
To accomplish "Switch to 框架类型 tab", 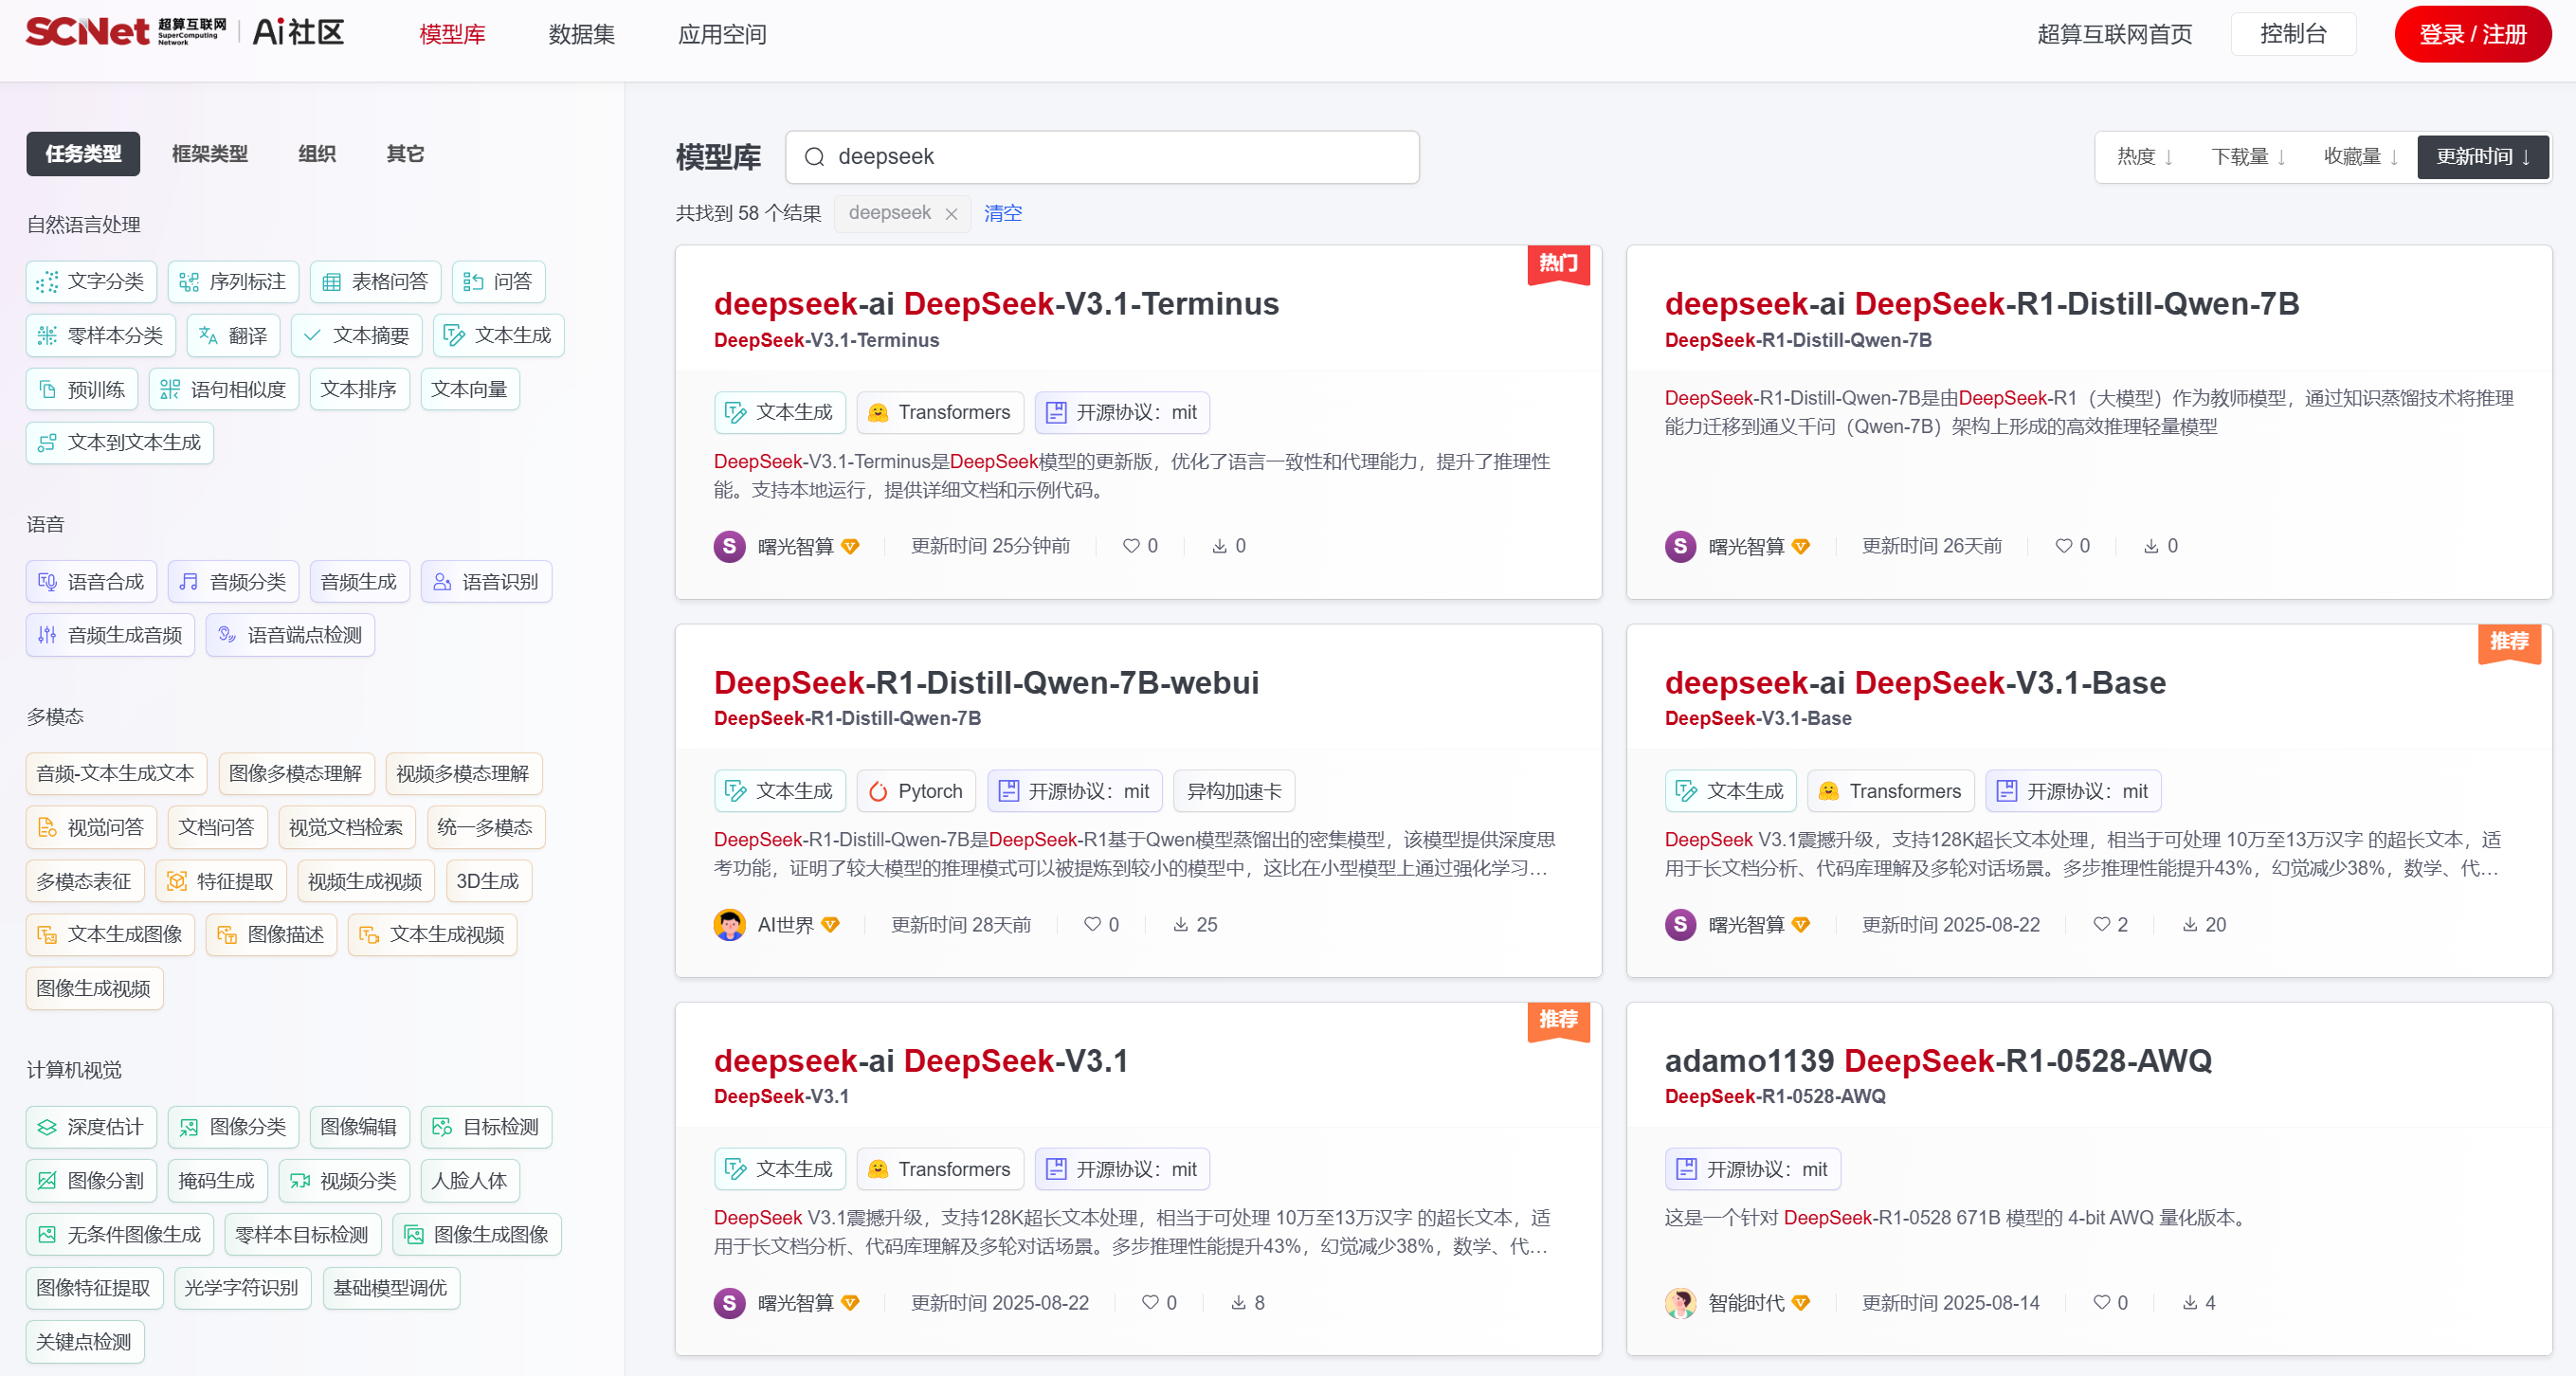I will point(209,154).
